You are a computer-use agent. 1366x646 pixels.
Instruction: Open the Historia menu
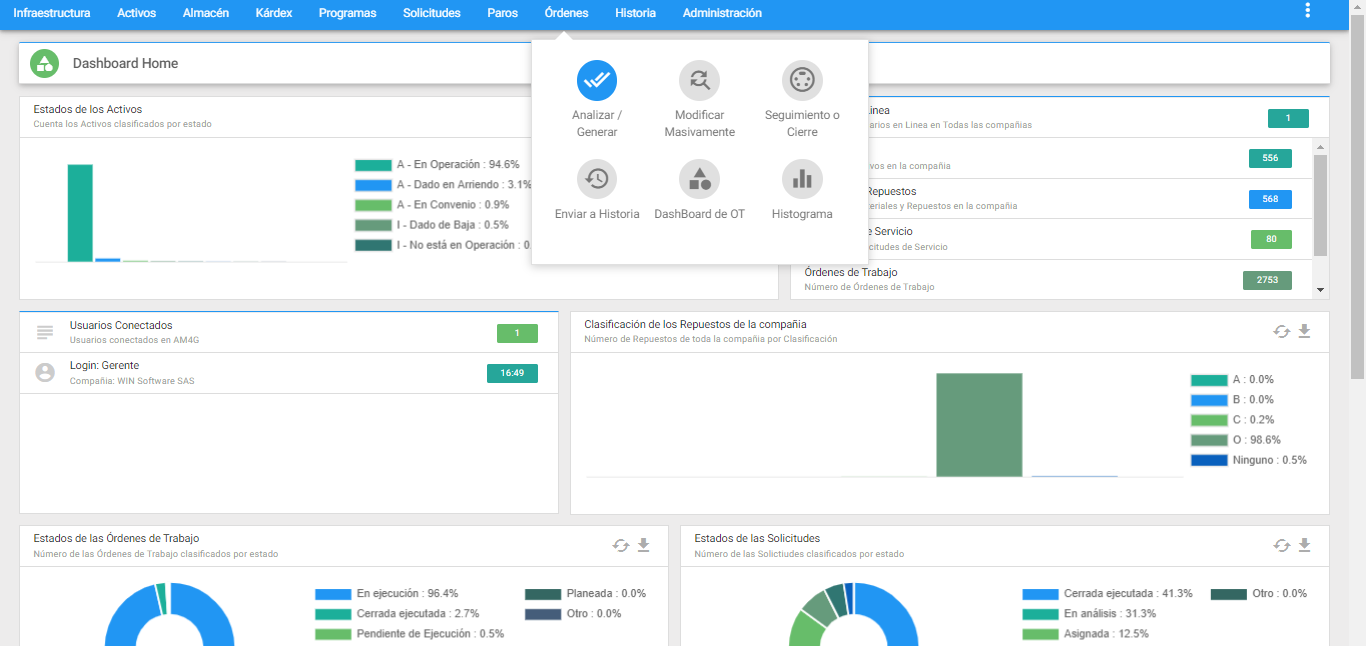click(636, 13)
